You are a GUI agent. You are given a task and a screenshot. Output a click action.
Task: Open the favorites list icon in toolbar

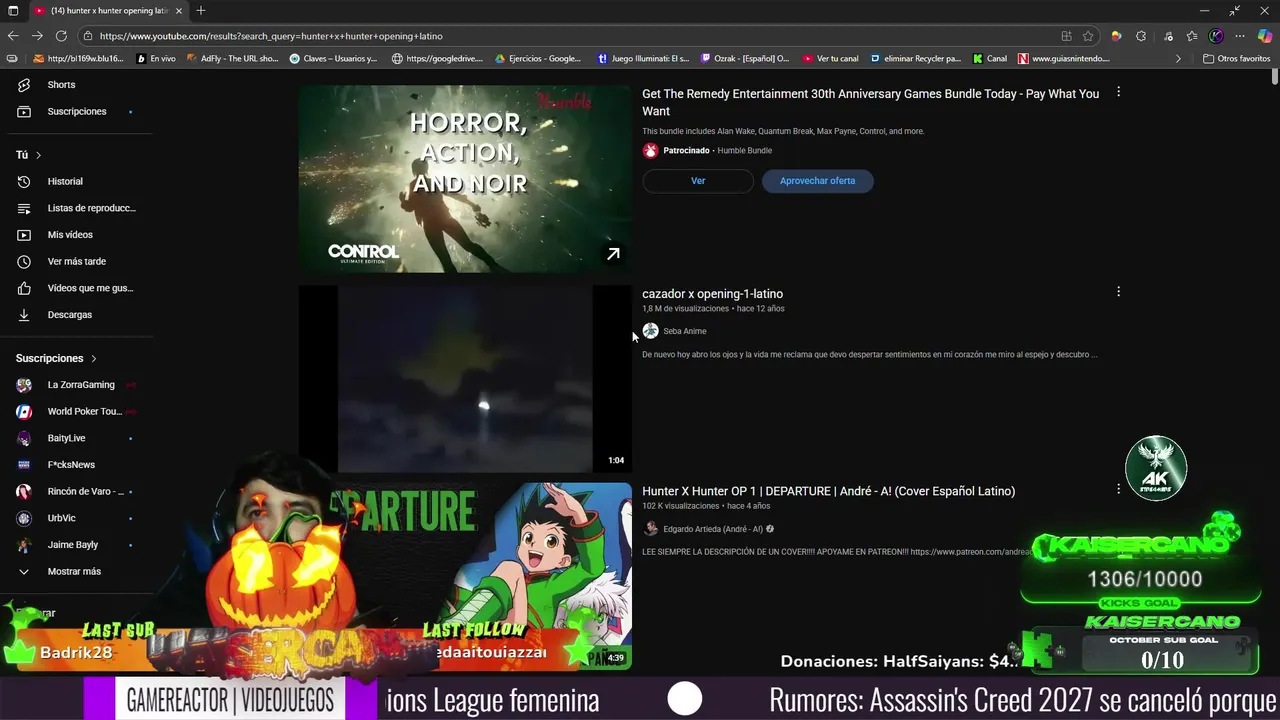[x=1191, y=36]
